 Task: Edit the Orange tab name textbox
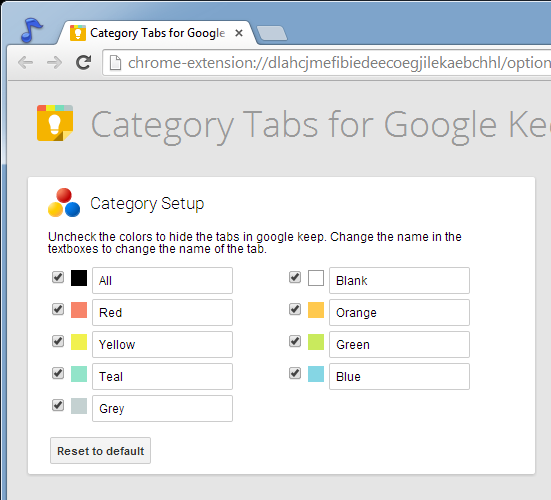(x=399, y=312)
